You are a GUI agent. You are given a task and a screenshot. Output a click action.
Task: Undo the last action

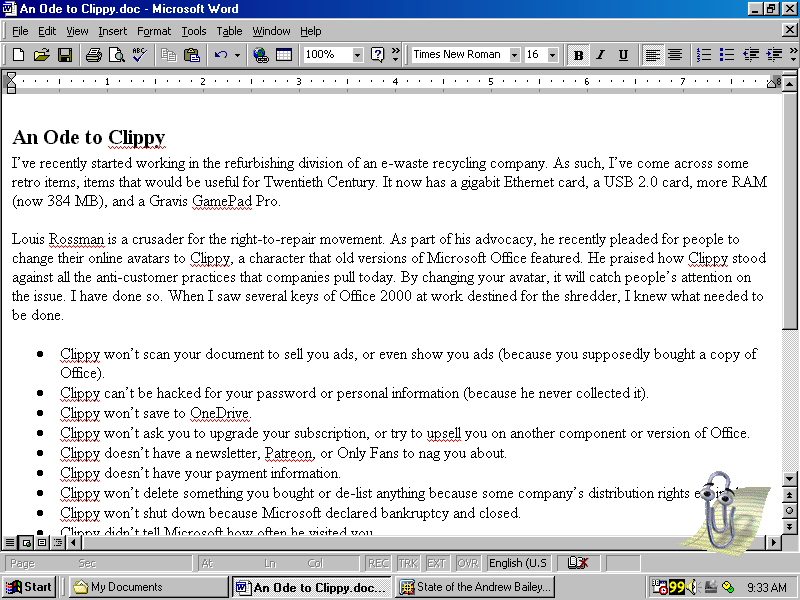(221, 55)
